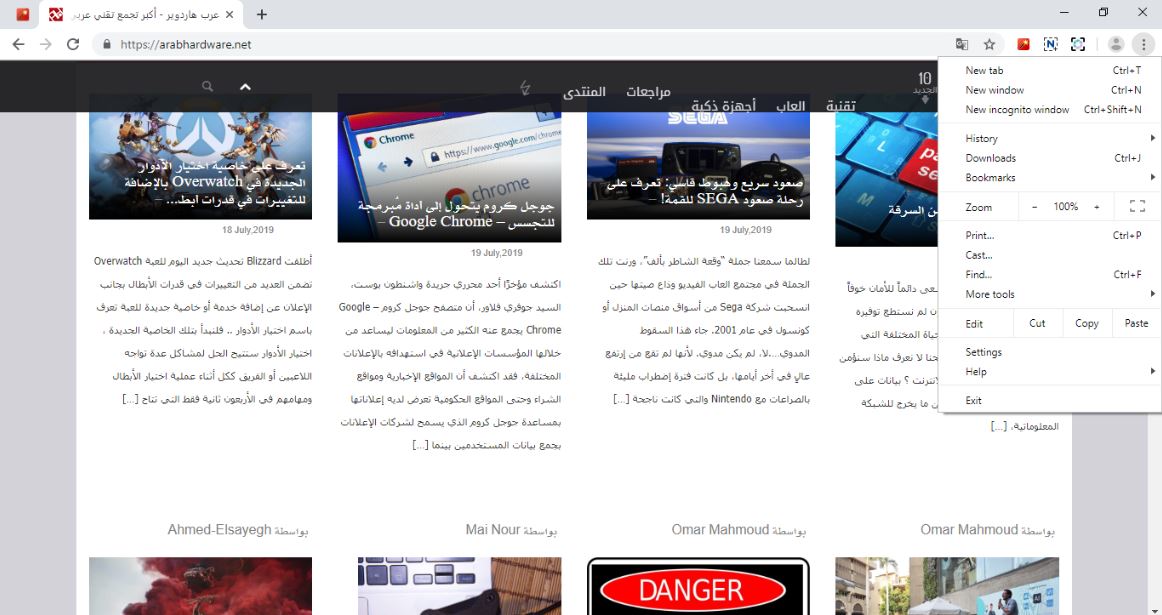Open the Chrome profile avatar
The width and height of the screenshot is (1162, 615).
point(1116,44)
